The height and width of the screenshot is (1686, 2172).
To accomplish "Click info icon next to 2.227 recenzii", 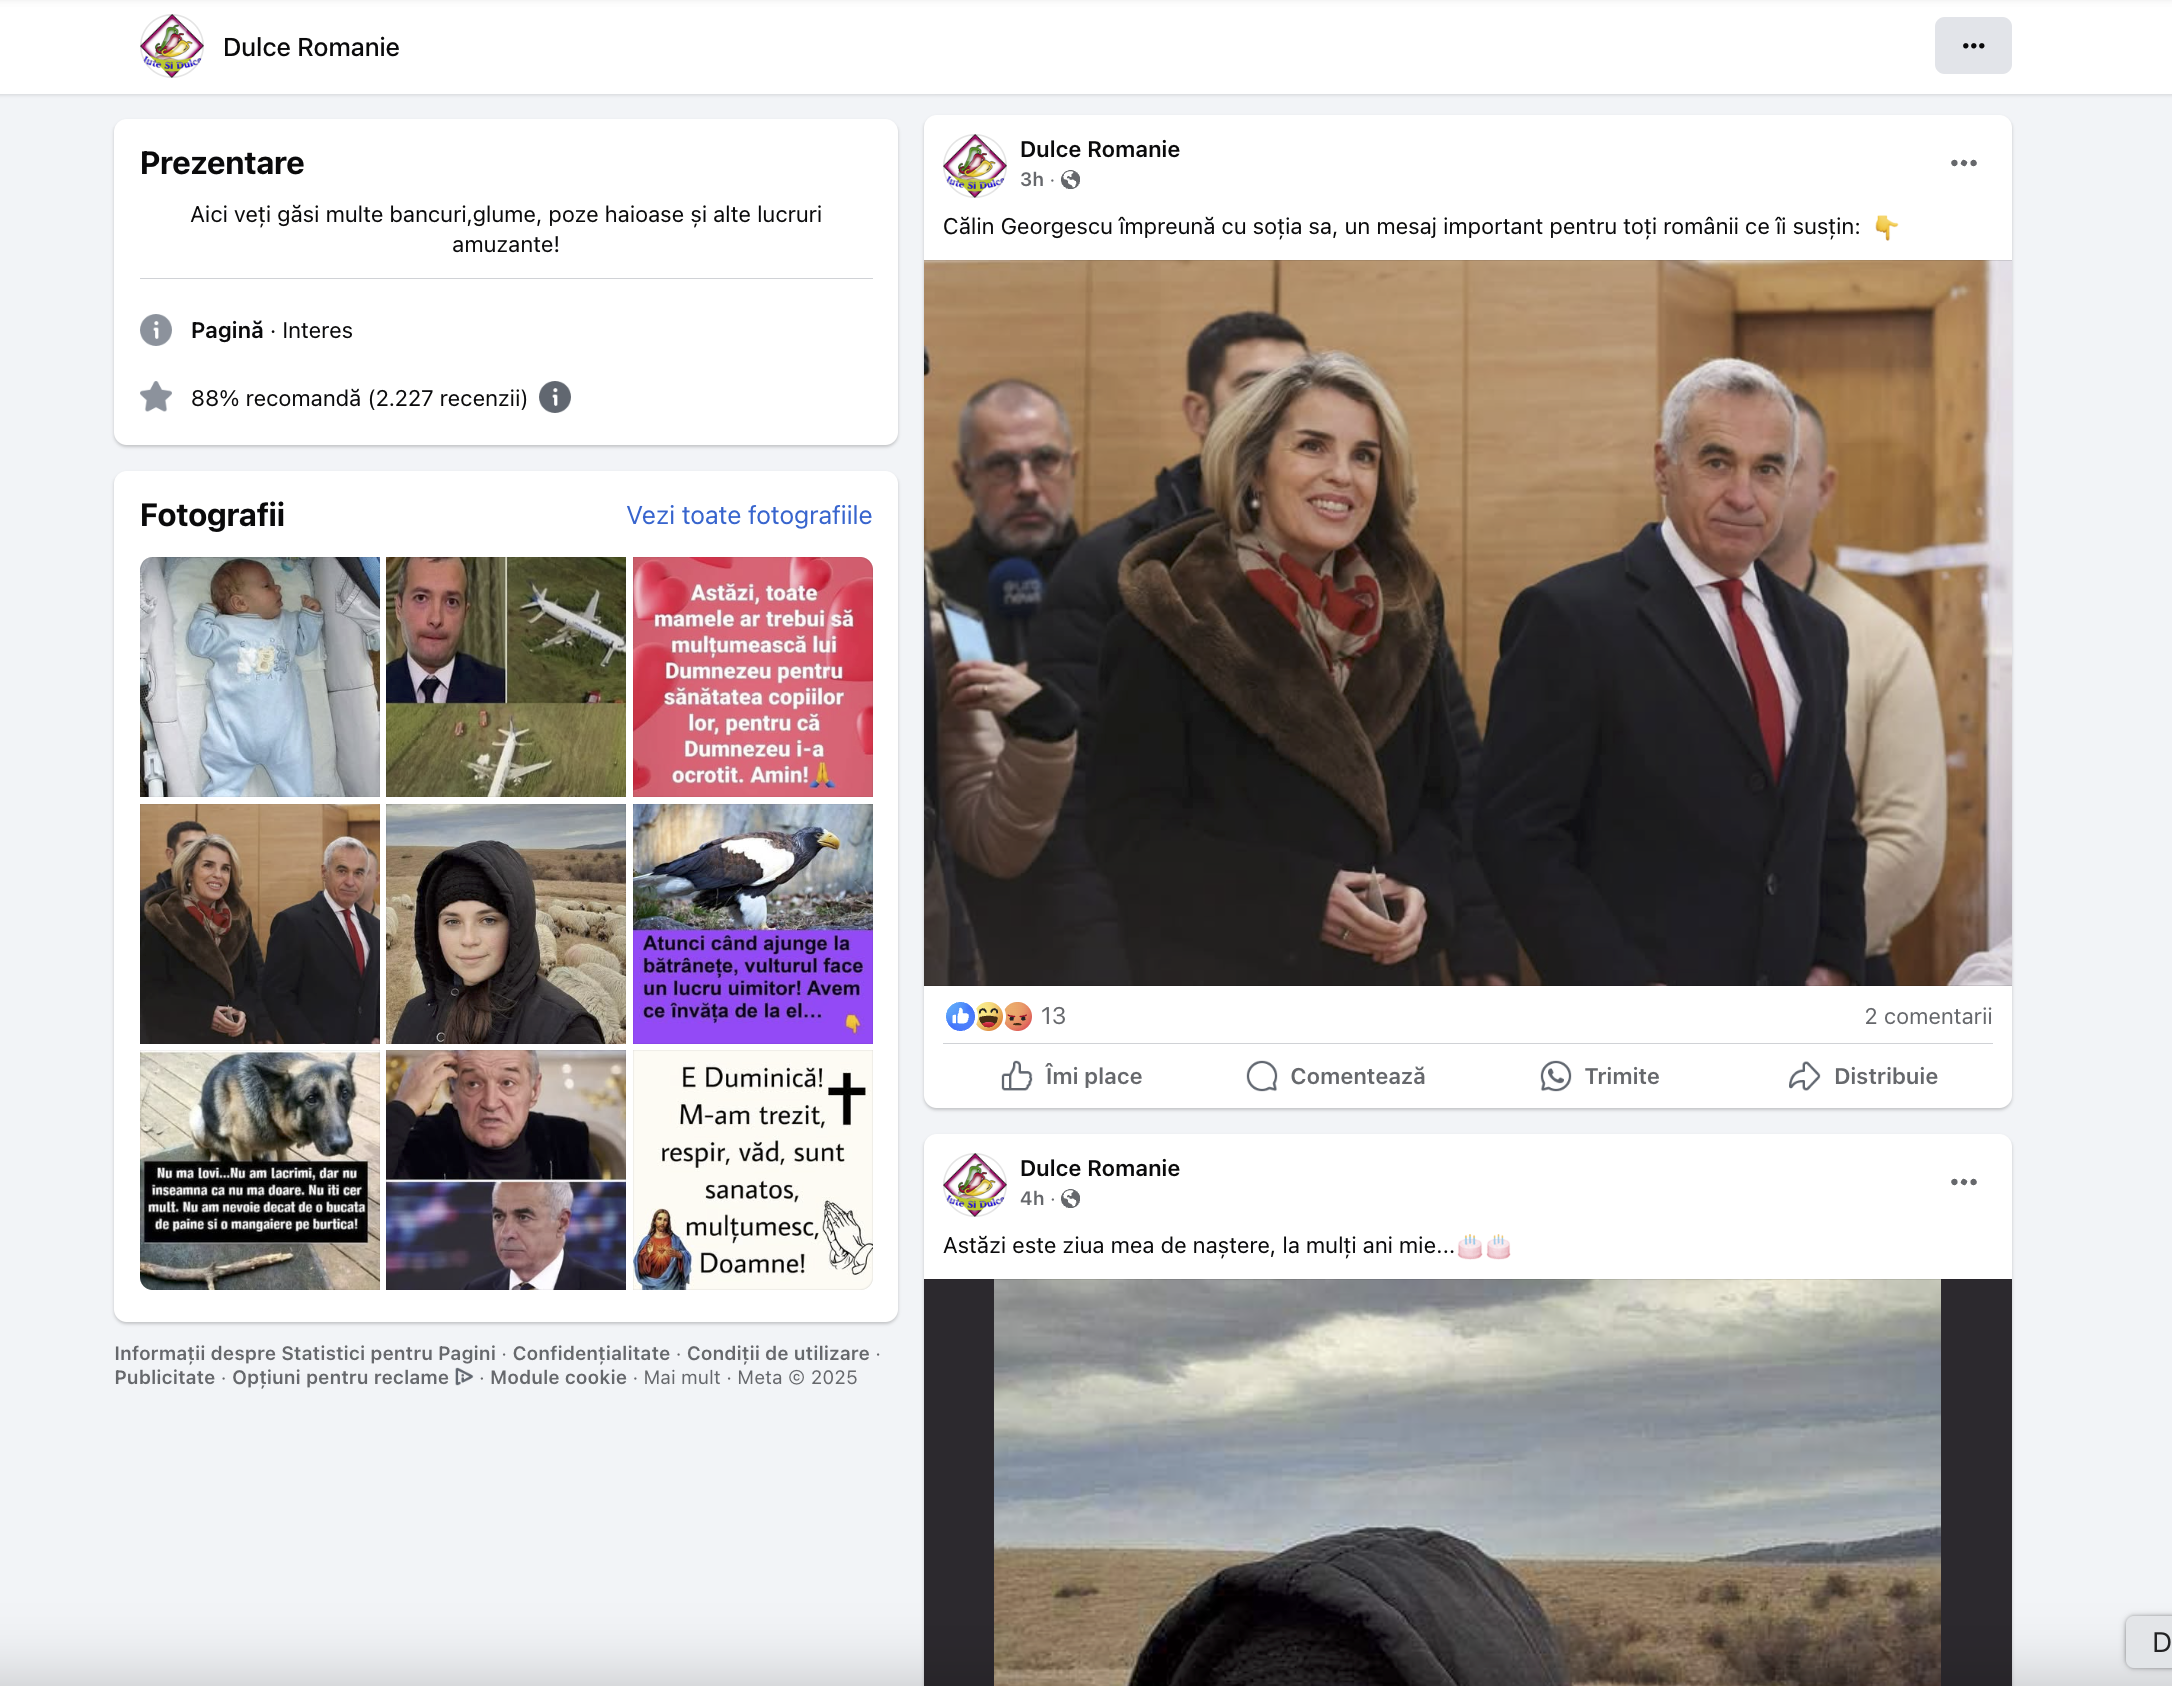I will 555,398.
